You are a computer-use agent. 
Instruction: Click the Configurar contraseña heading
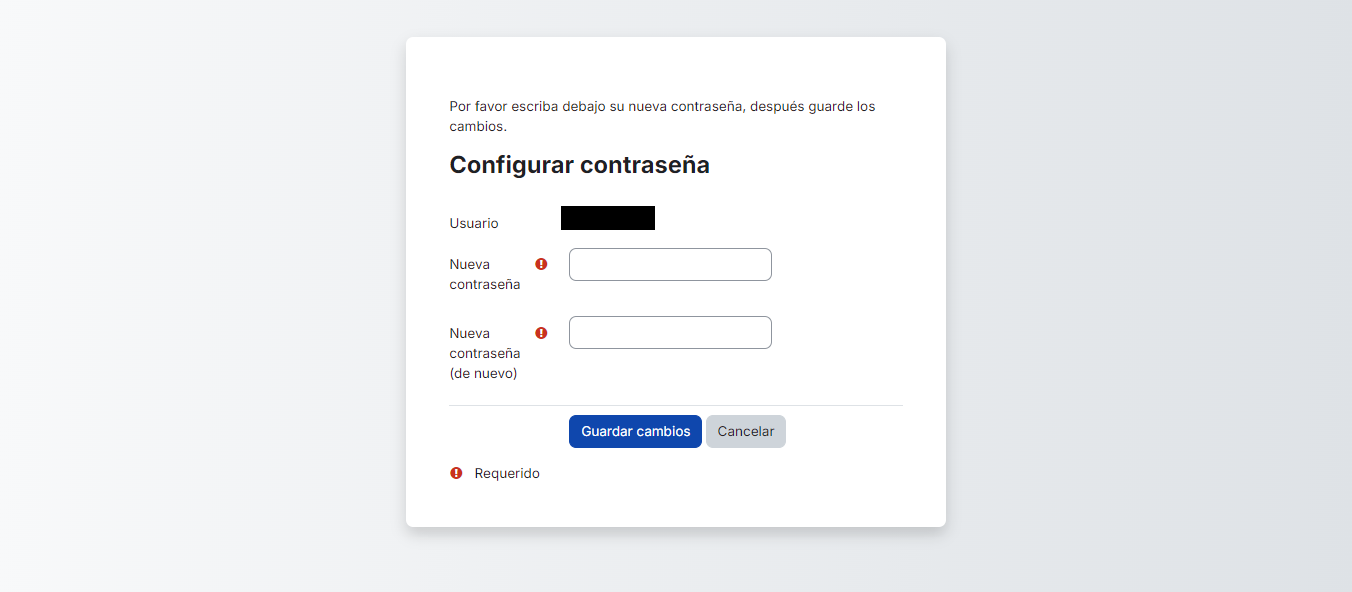click(579, 165)
